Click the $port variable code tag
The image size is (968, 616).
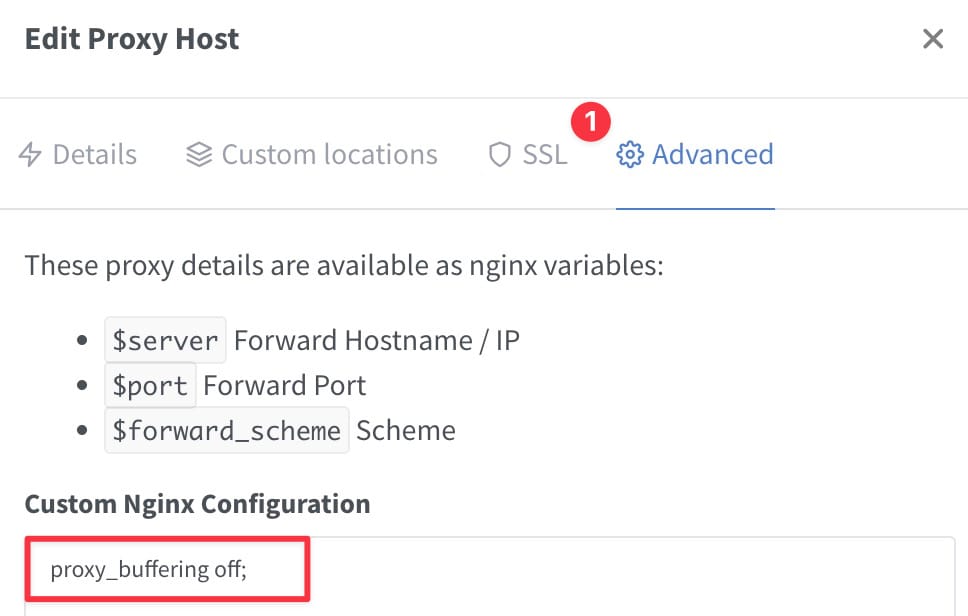[x=150, y=386]
